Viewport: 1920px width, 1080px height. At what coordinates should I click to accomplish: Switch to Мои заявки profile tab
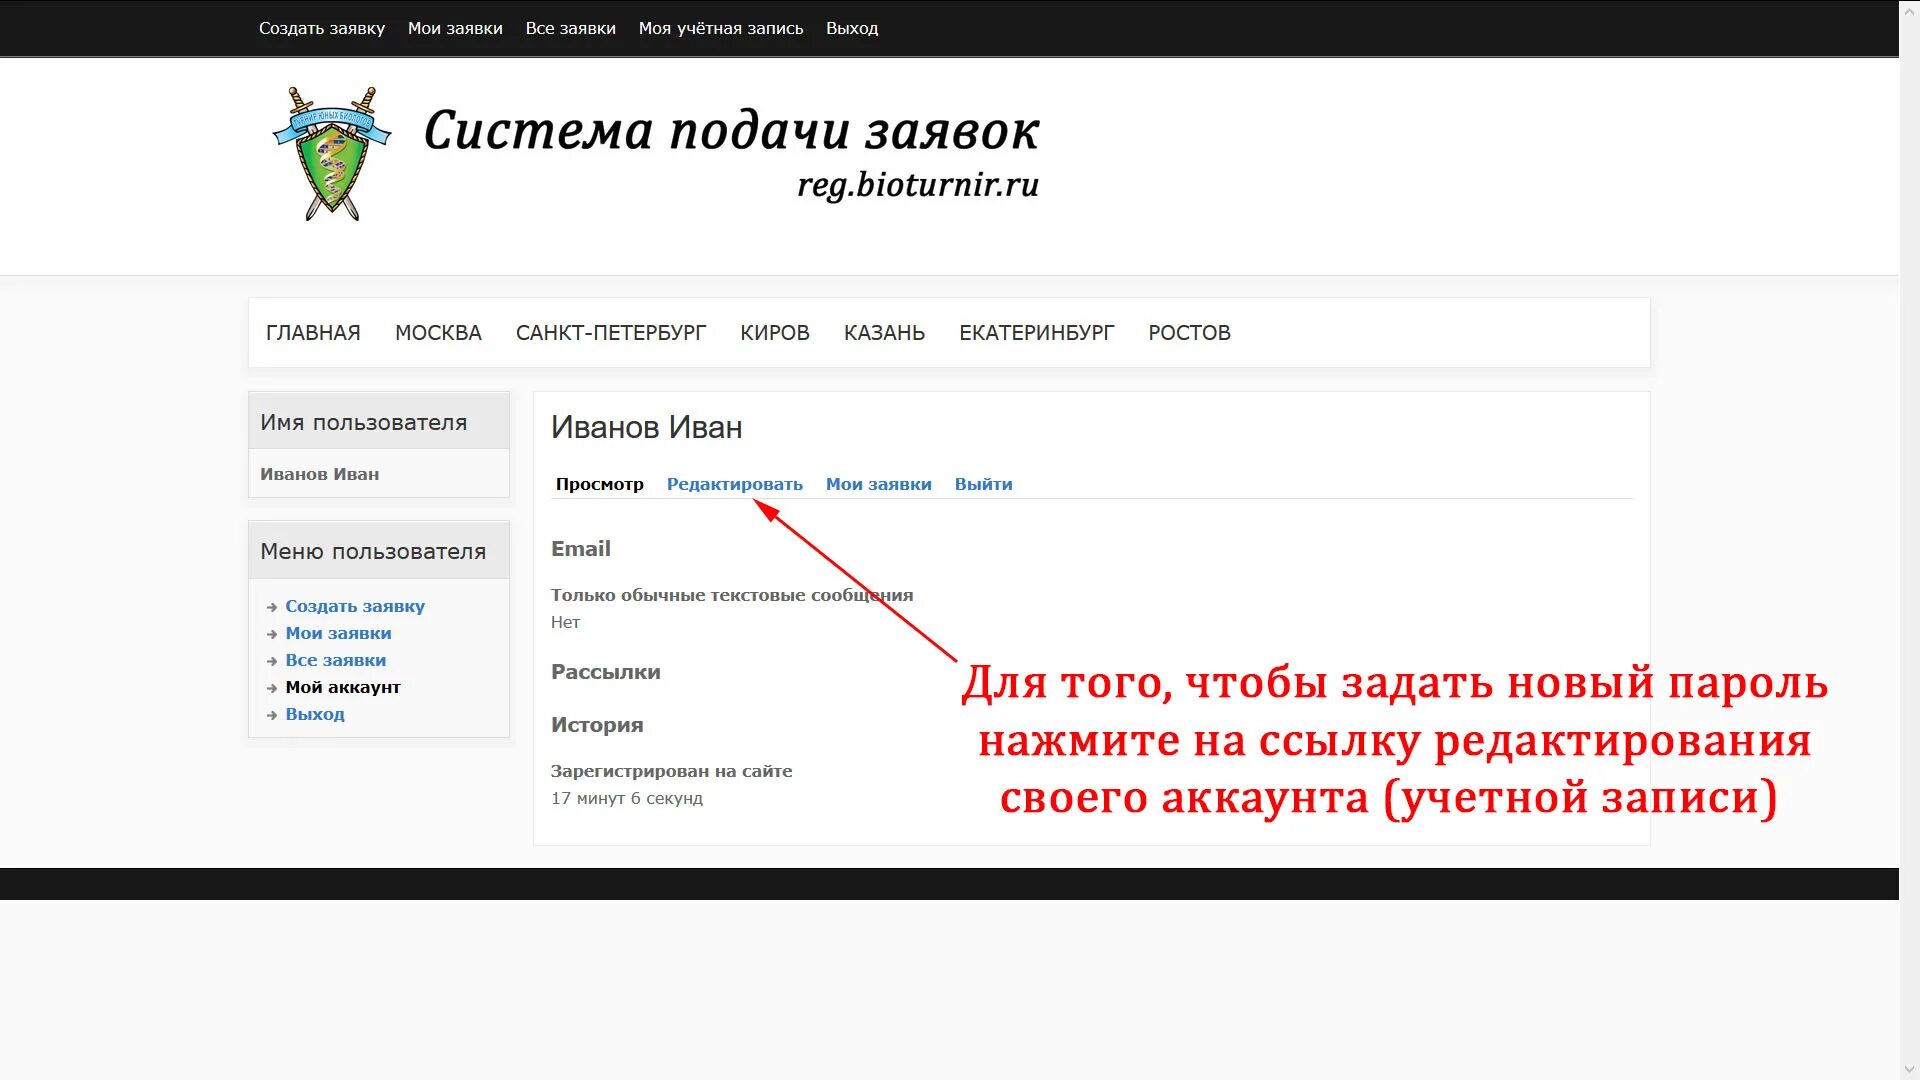878,484
